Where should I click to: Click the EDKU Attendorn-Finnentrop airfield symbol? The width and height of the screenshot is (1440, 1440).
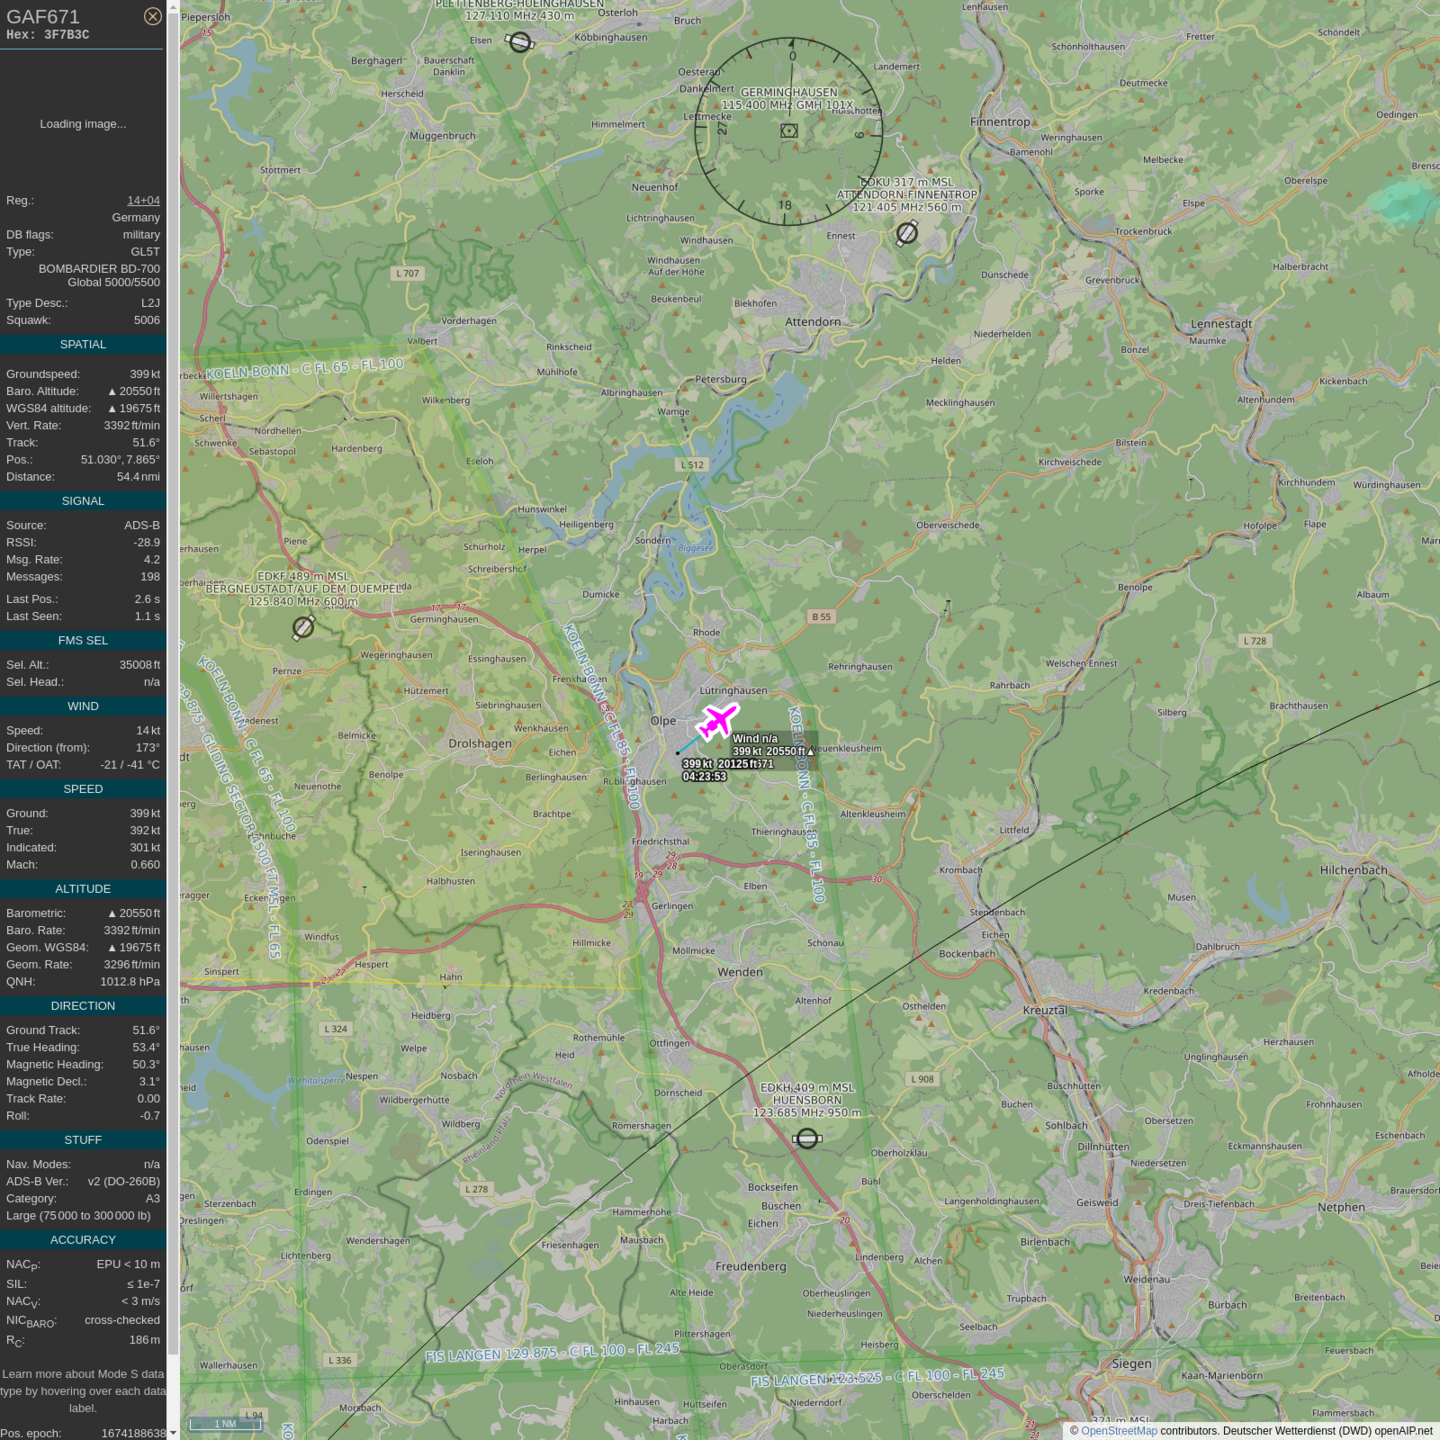pos(906,233)
